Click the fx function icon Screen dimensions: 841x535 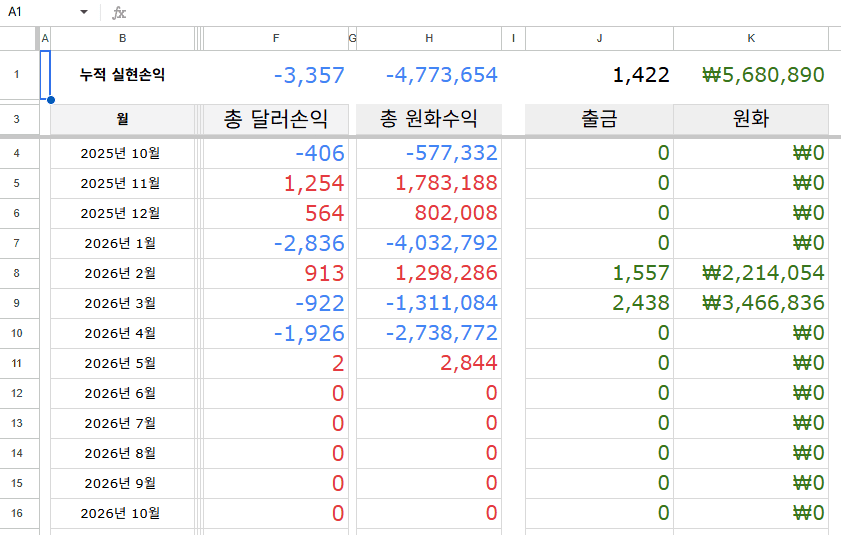click(119, 13)
